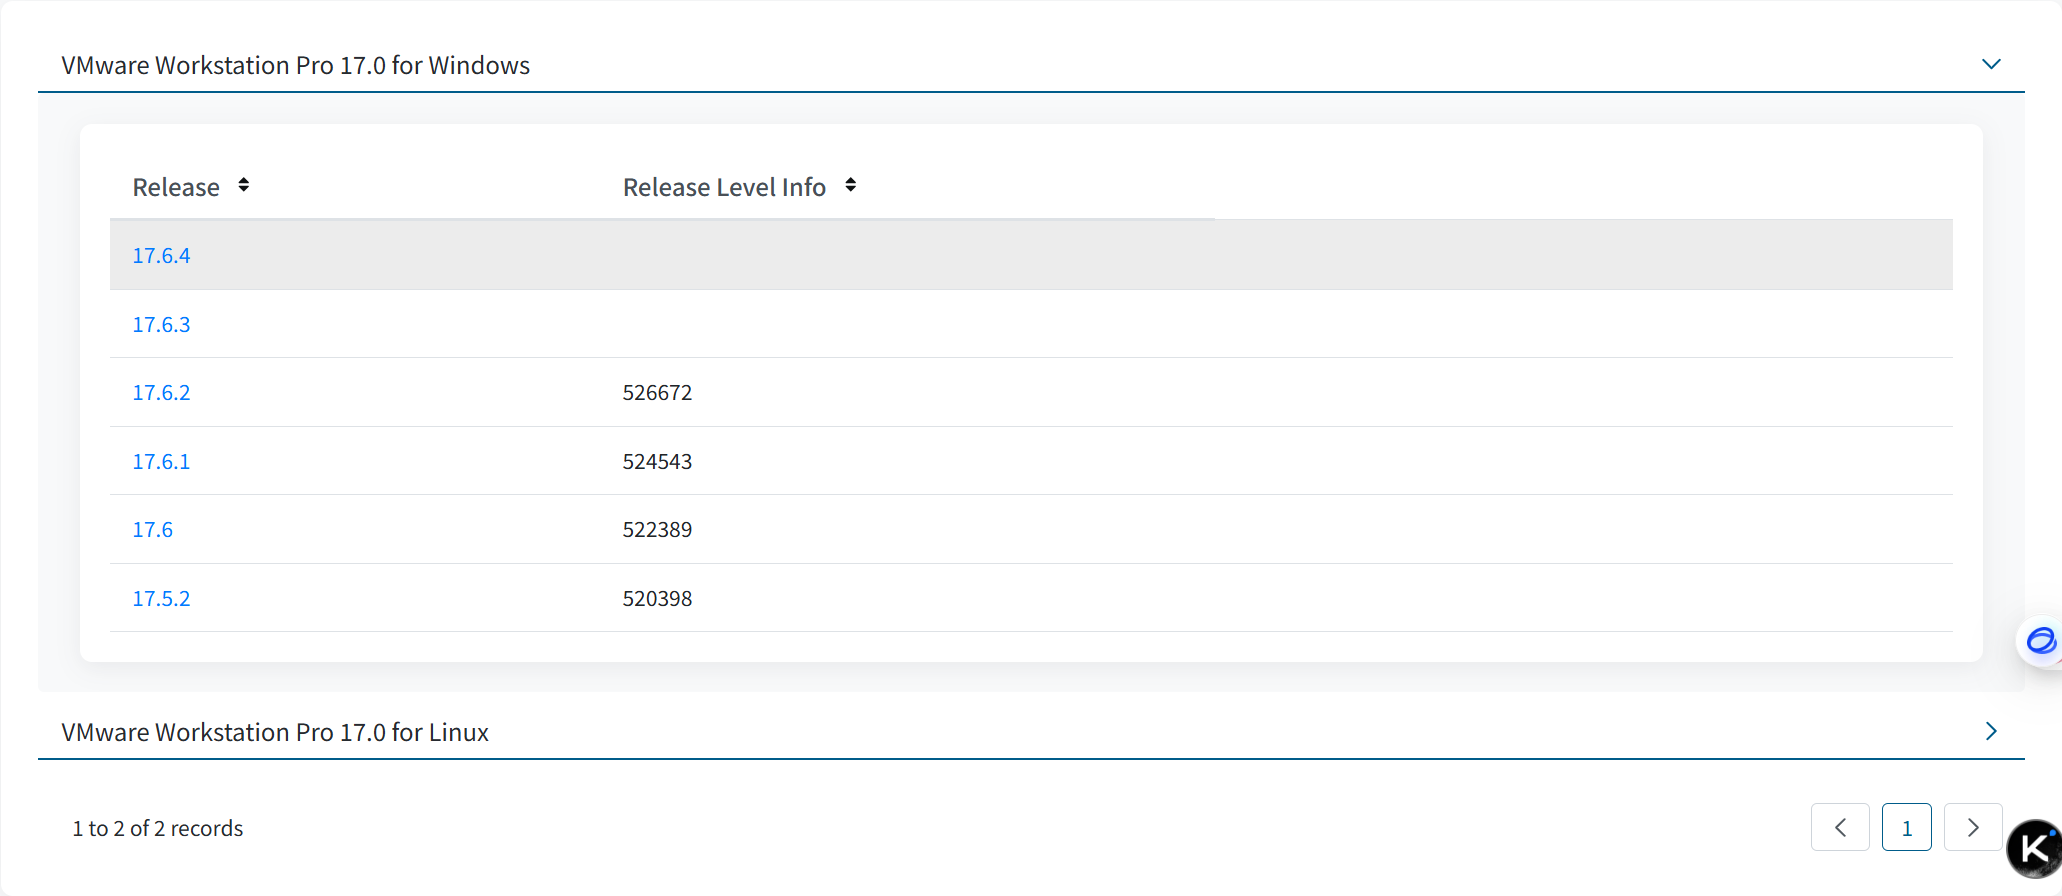Image resolution: width=2062 pixels, height=896 pixels.
Task: Open release 17.5.2 link
Action: tap(161, 599)
